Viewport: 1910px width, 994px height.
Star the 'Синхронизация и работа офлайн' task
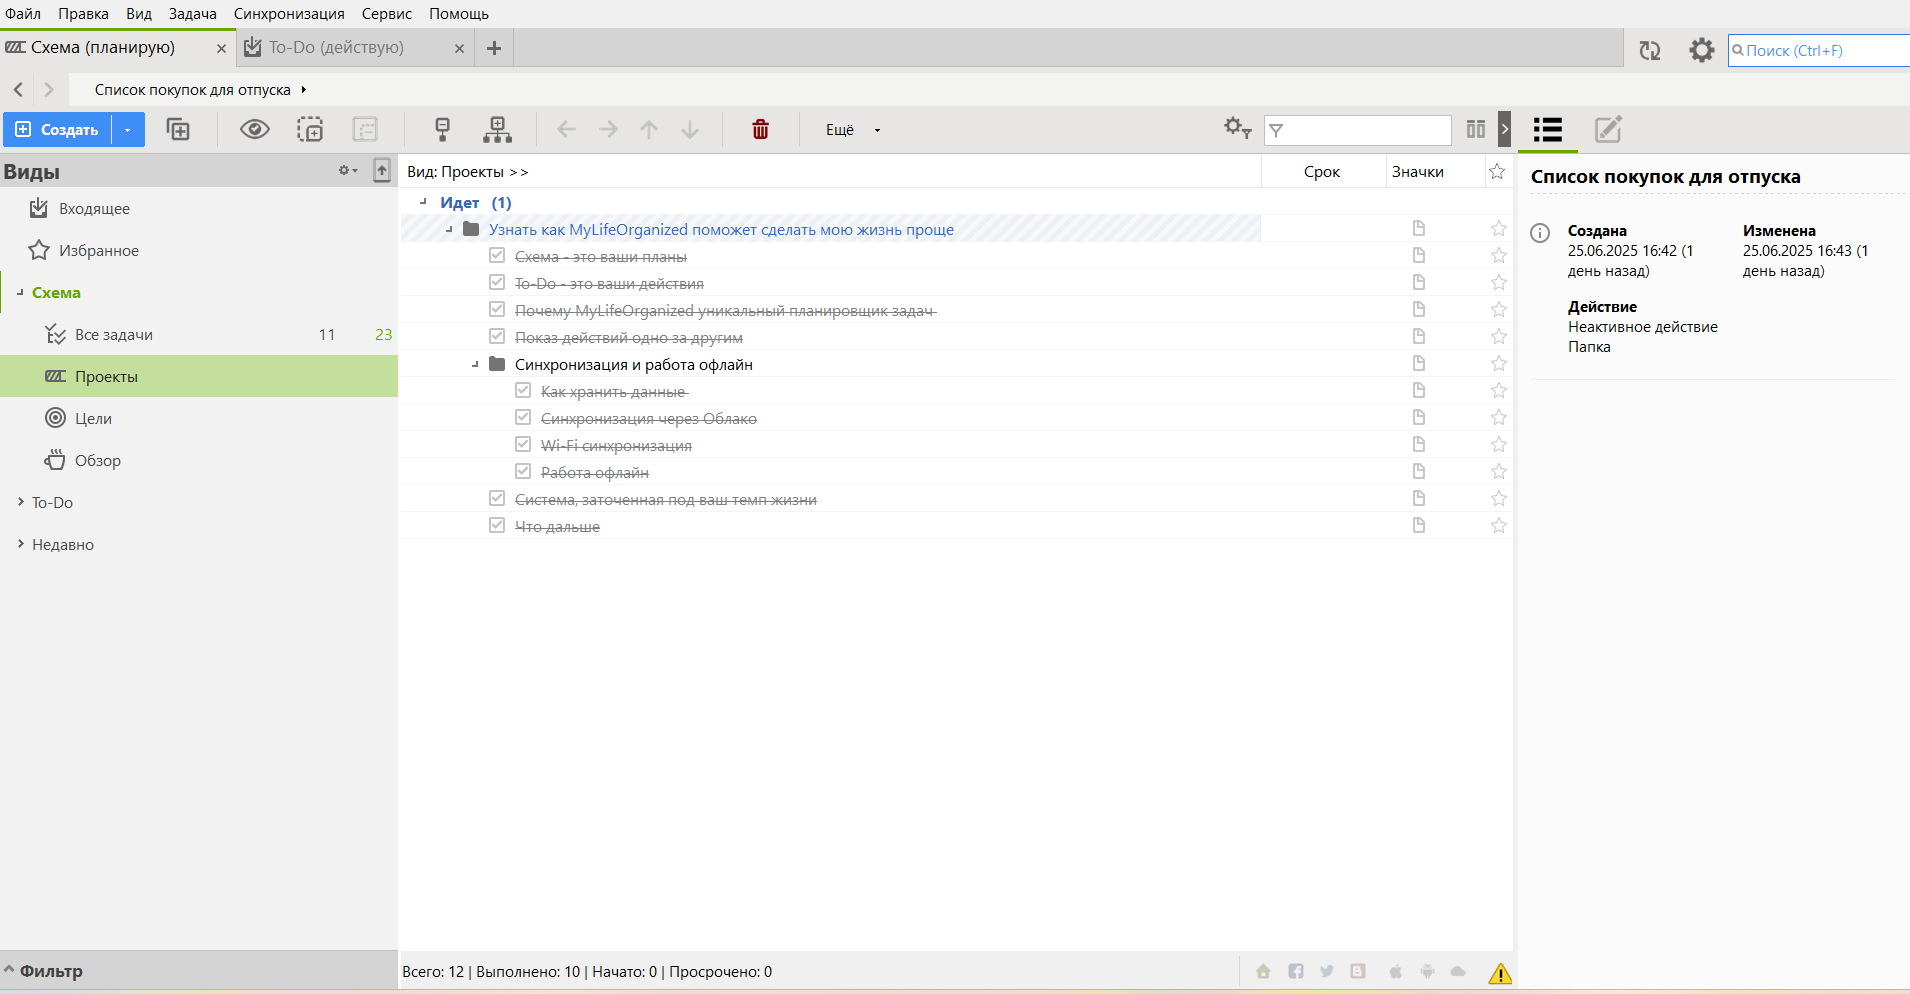1498,364
